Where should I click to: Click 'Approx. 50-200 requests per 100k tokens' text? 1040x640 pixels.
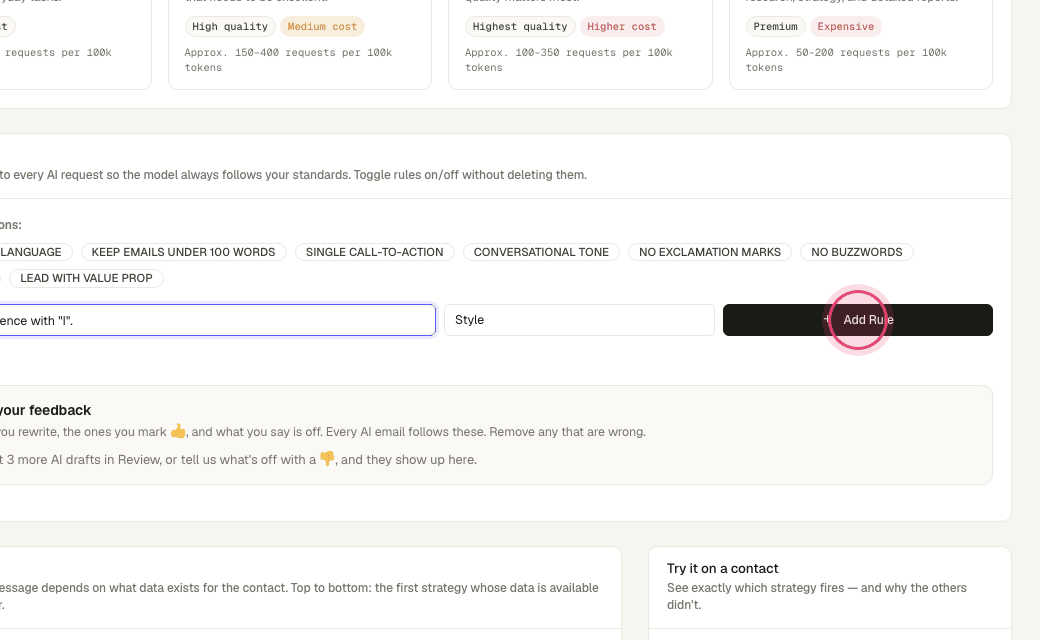846,60
